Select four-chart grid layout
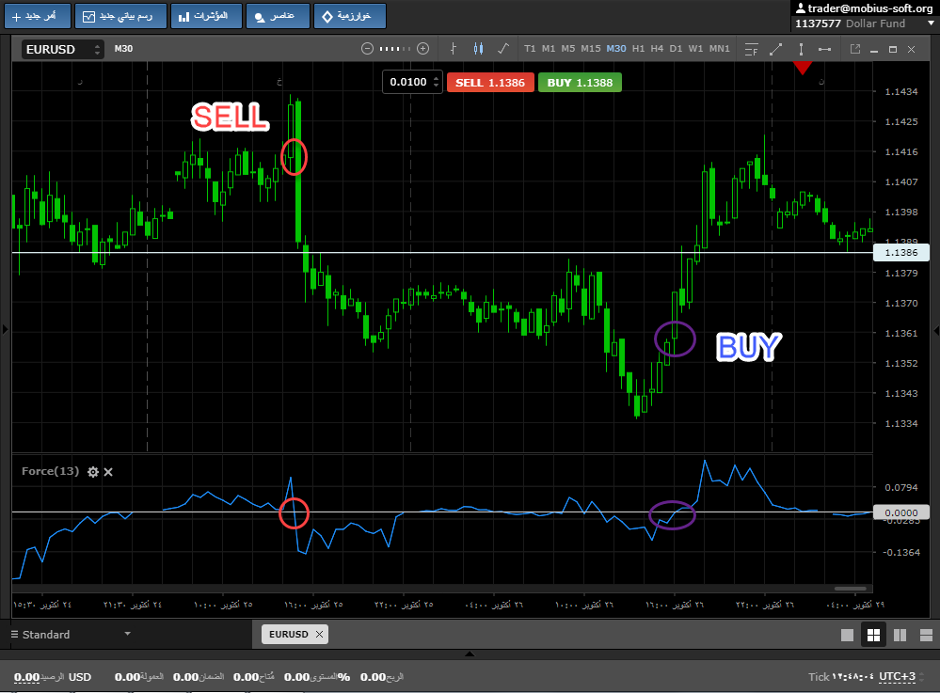Viewport: 940px width, 693px height. pos(873,635)
